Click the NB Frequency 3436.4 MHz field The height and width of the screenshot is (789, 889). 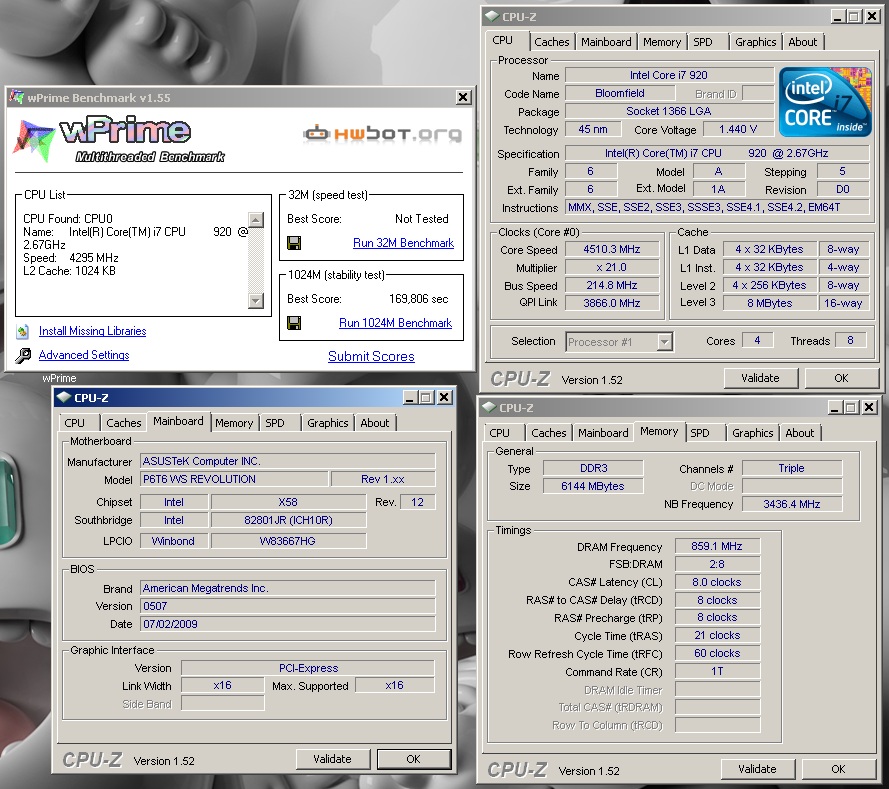point(791,504)
